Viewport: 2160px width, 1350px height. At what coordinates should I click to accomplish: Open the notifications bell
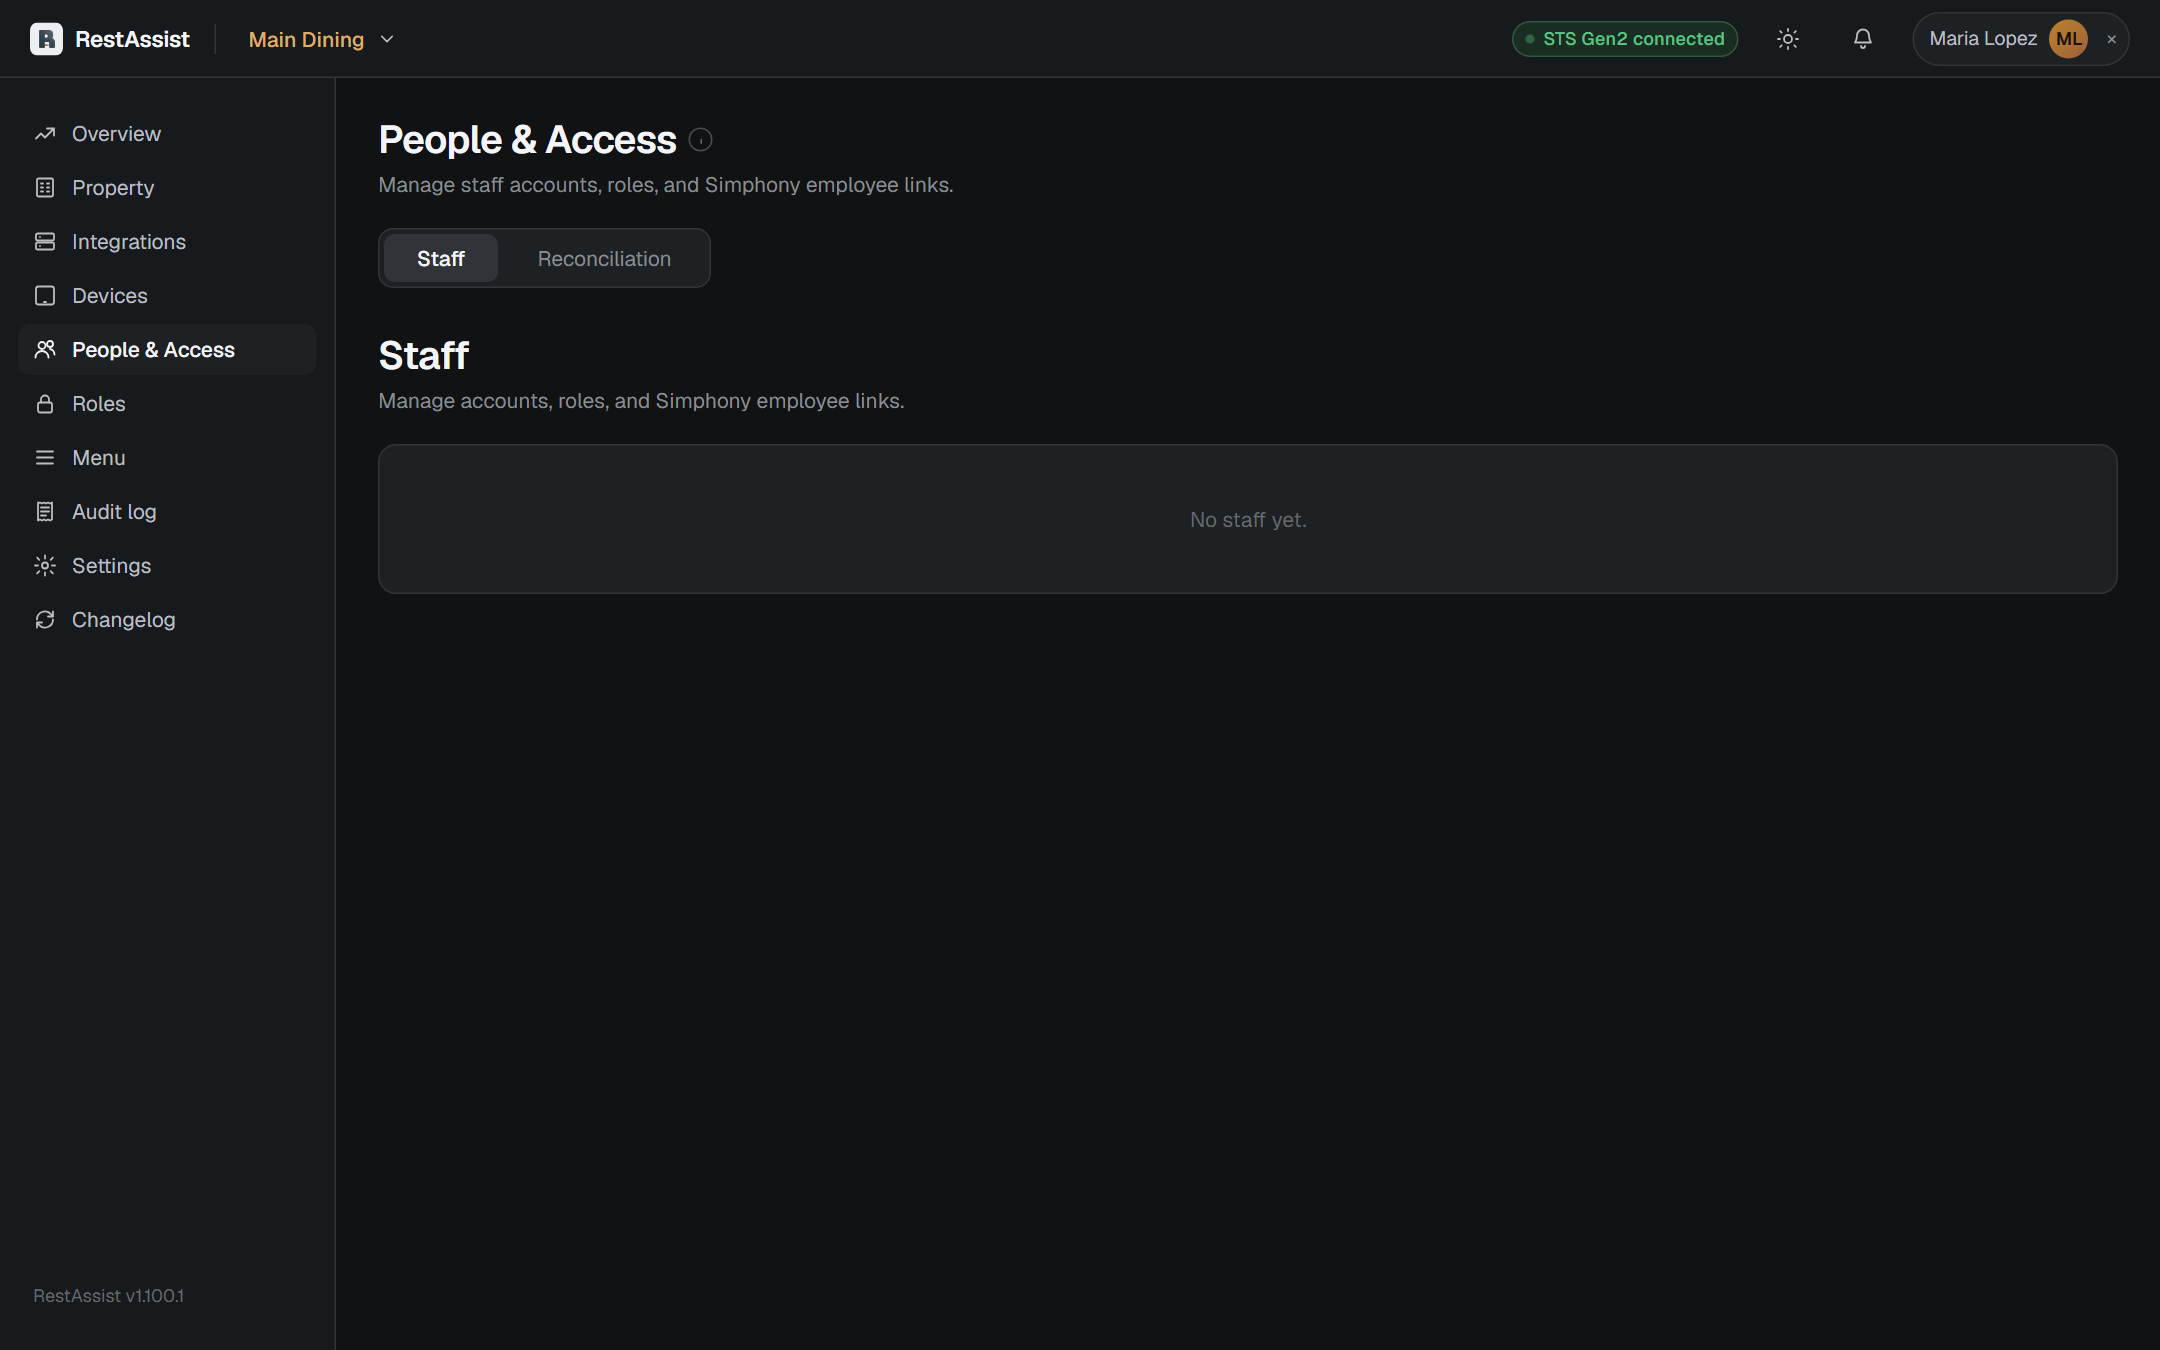(1862, 39)
